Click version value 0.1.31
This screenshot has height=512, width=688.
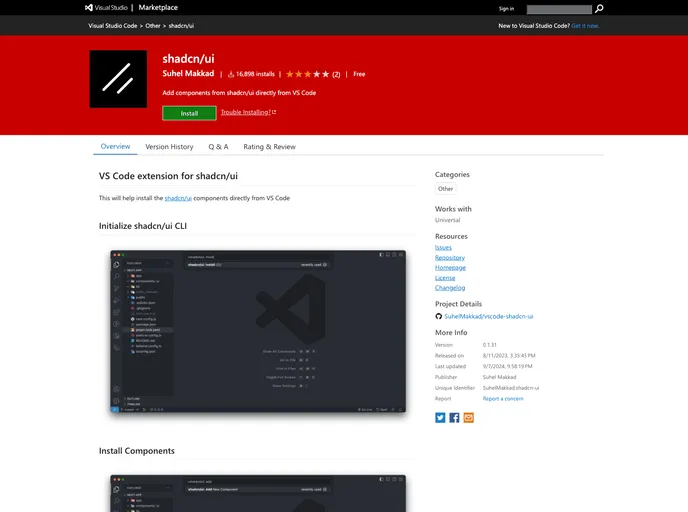490,345
